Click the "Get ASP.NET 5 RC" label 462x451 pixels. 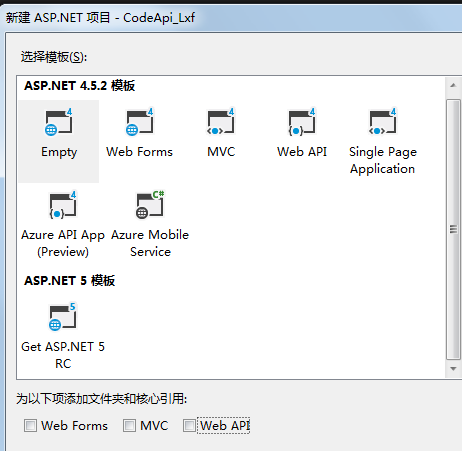(x=63, y=355)
